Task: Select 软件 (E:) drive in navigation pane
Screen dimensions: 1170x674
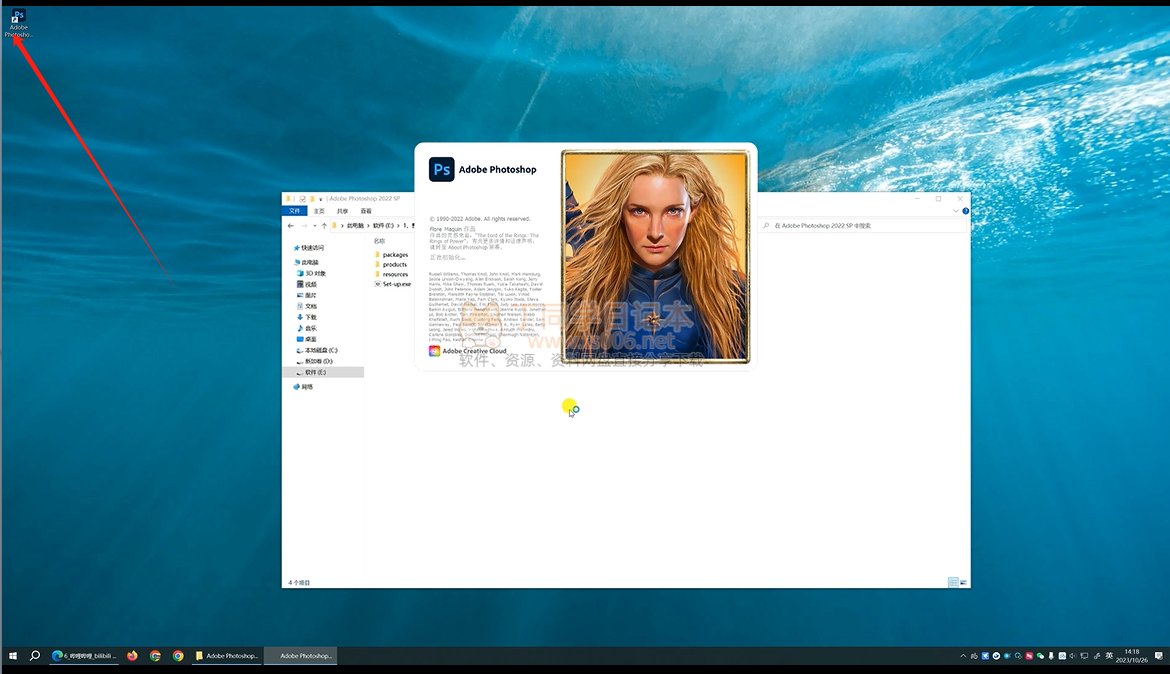Action: tap(315, 372)
